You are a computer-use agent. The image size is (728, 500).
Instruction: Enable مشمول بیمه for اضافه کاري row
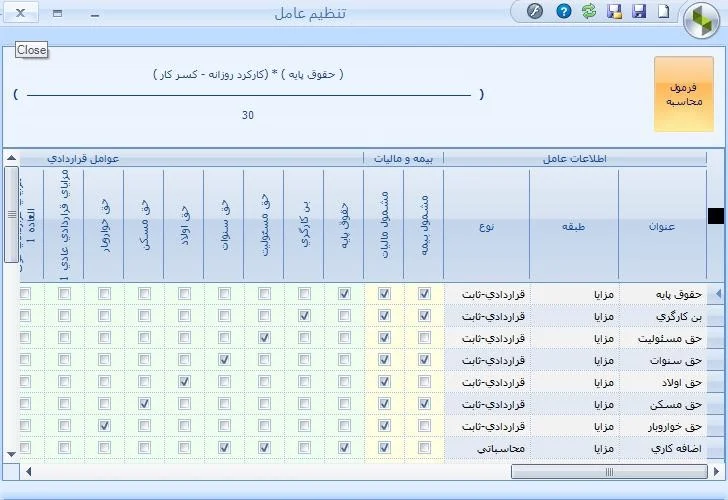click(x=424, y=448)
